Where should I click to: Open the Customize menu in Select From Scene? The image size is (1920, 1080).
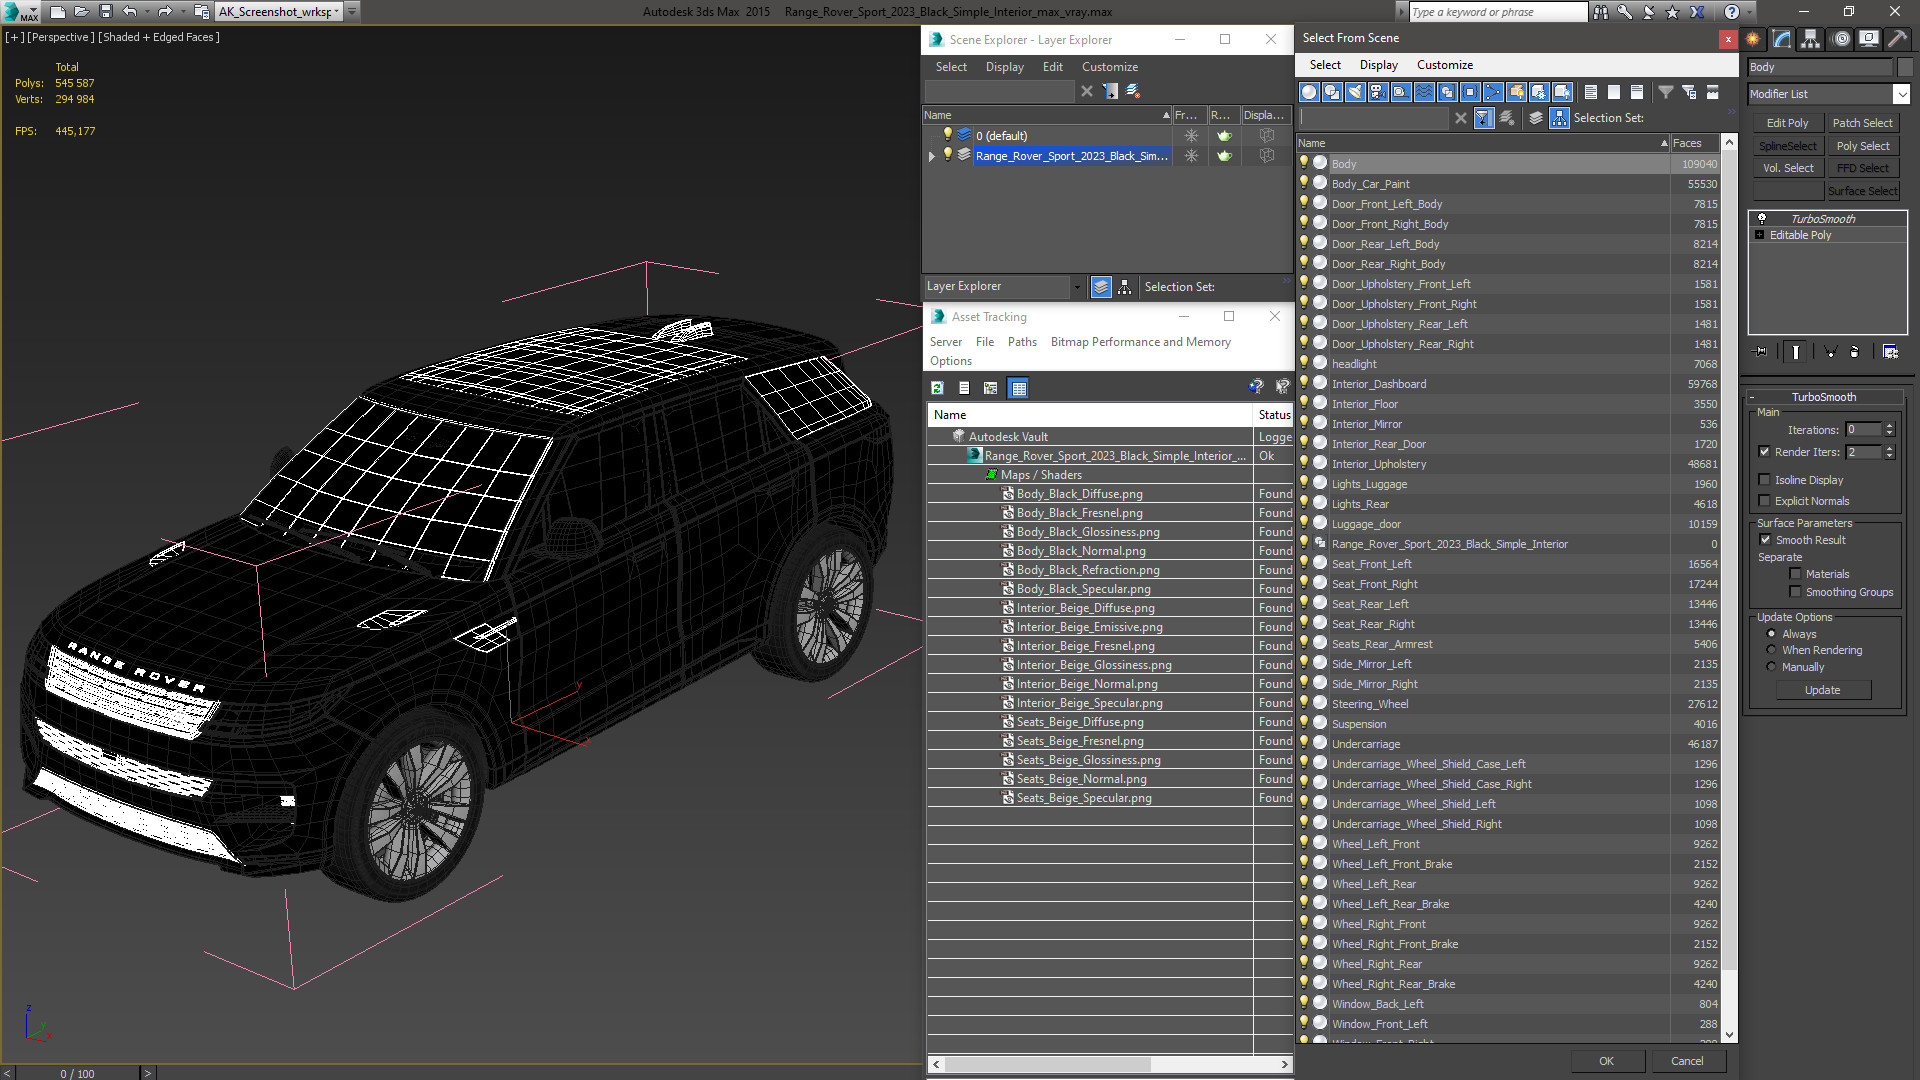1444,65
